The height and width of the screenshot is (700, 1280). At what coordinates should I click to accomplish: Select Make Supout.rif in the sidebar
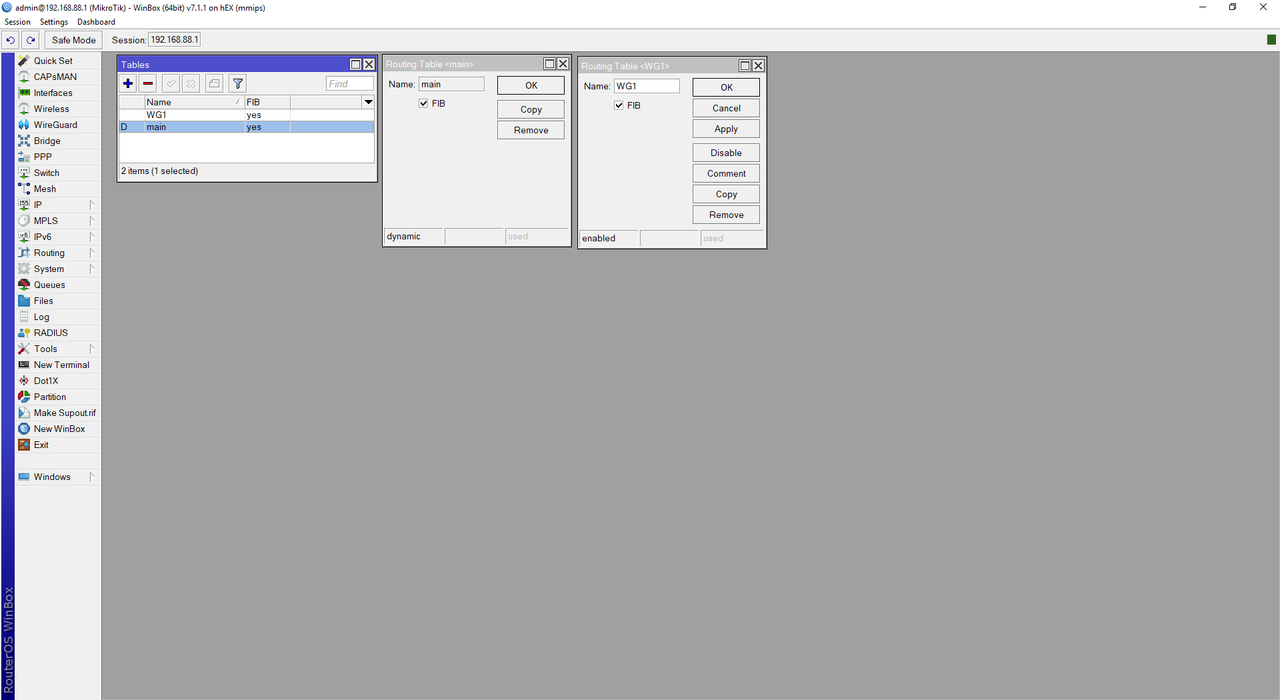(x=58, y=413)
